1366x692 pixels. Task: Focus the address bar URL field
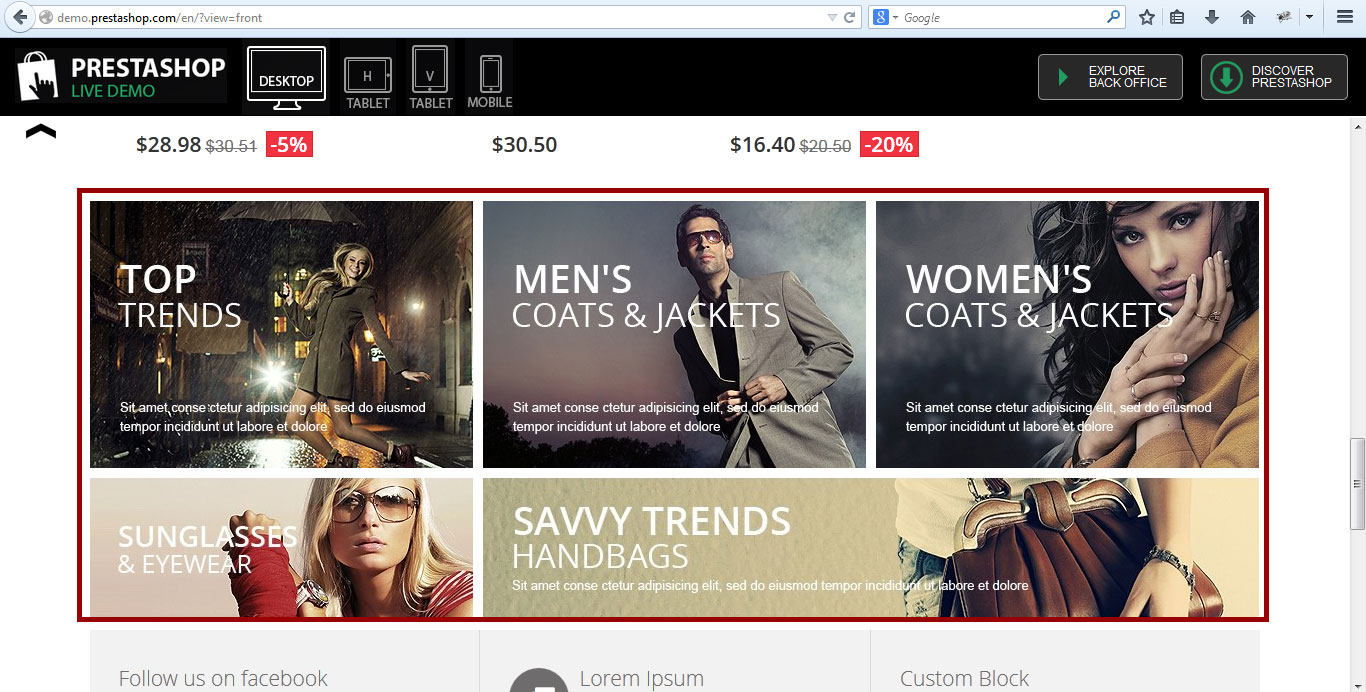click(438, 17)
